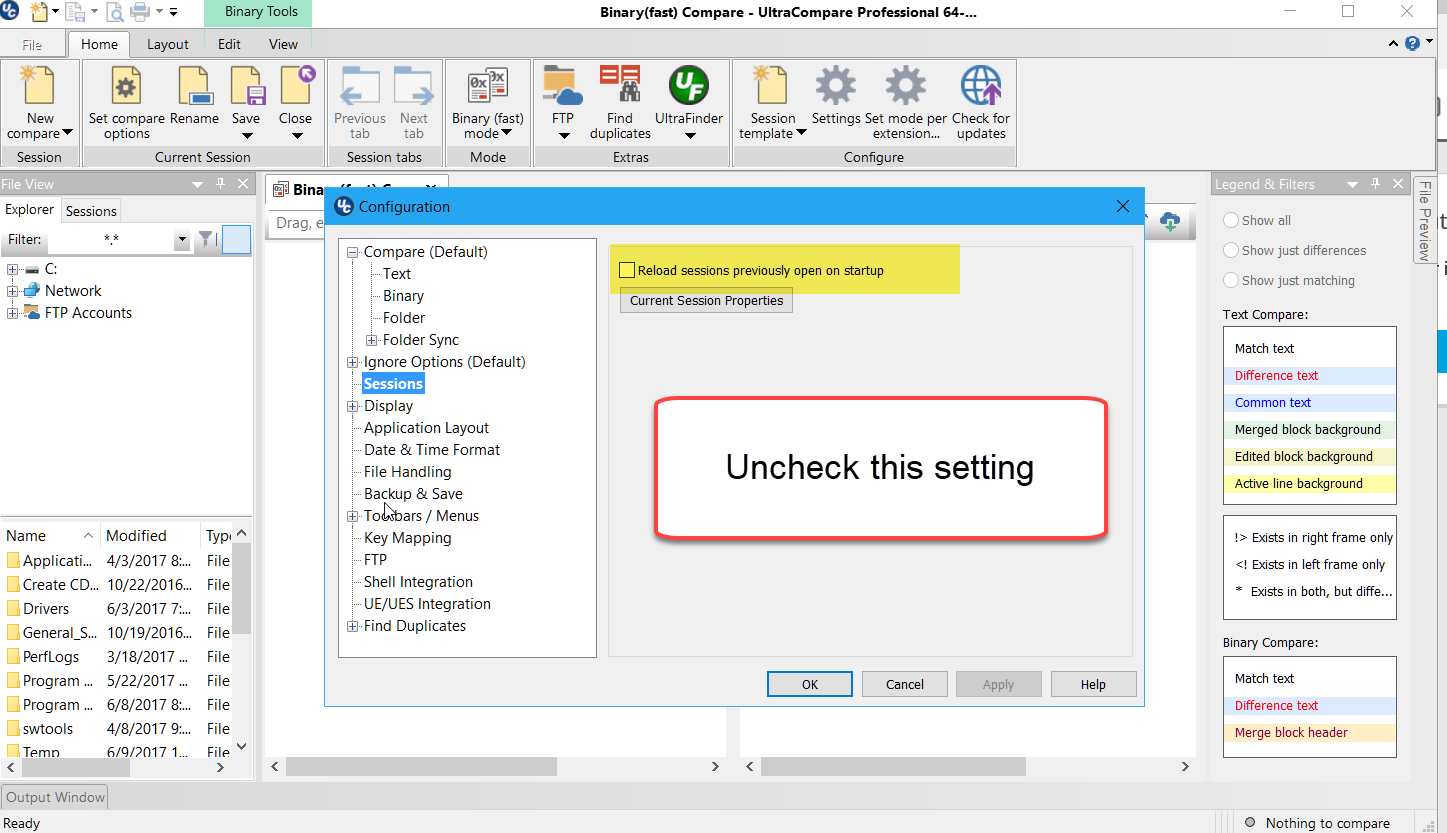The width and height of the screenshot is (1447, 833).
Task: Check Reload sessions previously open on startup
Action: coord(627,270)
